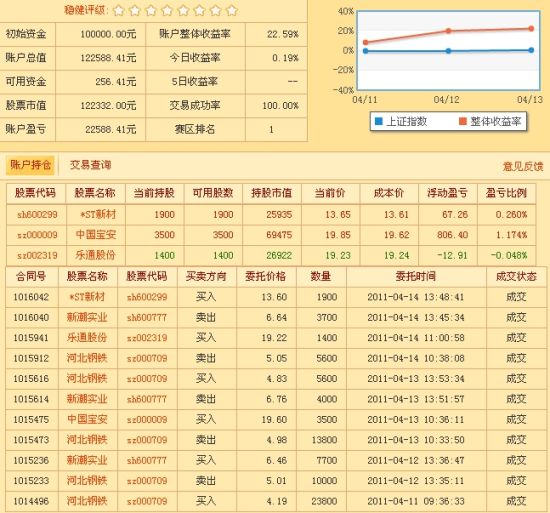Click the 账户总值 value 122588.41元
Image resolution: width=550 pixels, height=513 pixels.
click(x=108, y=58)
